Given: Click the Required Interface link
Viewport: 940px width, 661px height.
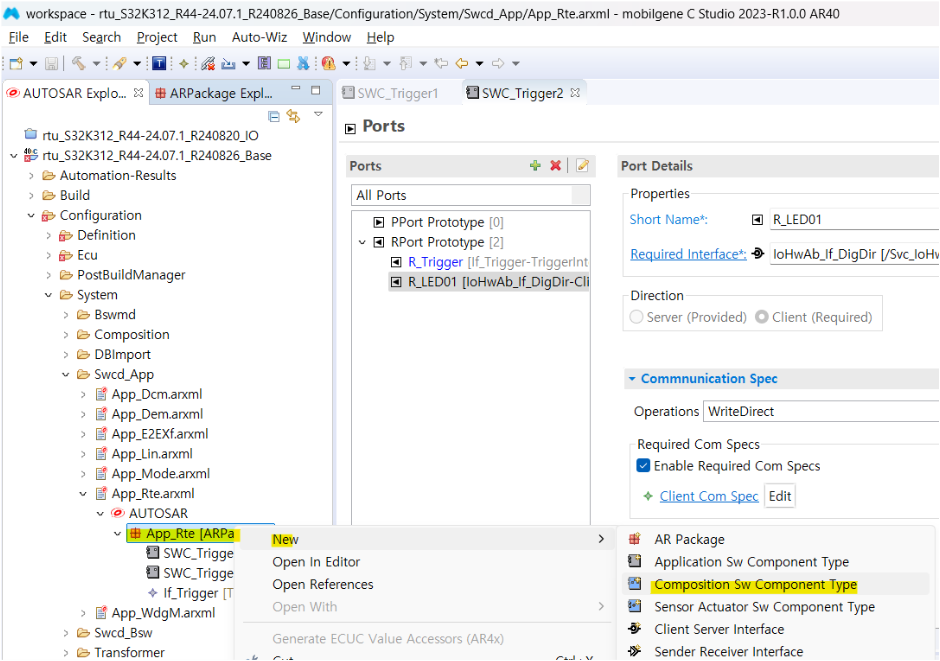Looking at the screenshot, I should pyautogui.click(x=688, y=254).
